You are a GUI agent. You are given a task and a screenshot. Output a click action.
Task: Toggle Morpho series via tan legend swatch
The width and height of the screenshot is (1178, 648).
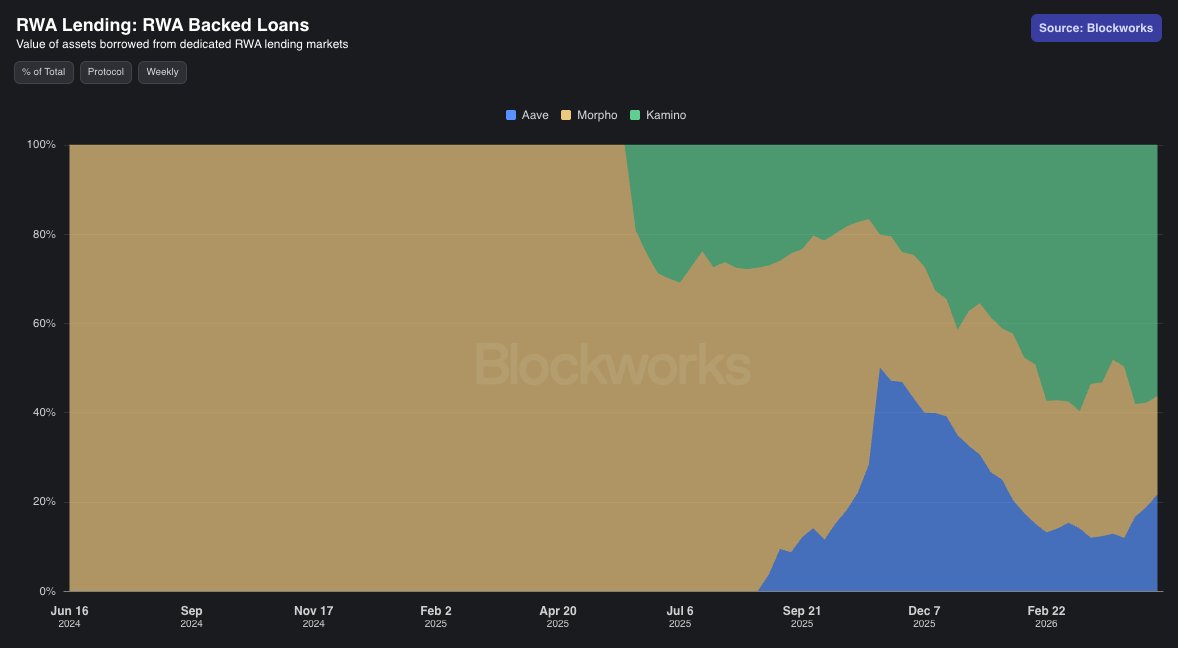[x=566, y=115]
